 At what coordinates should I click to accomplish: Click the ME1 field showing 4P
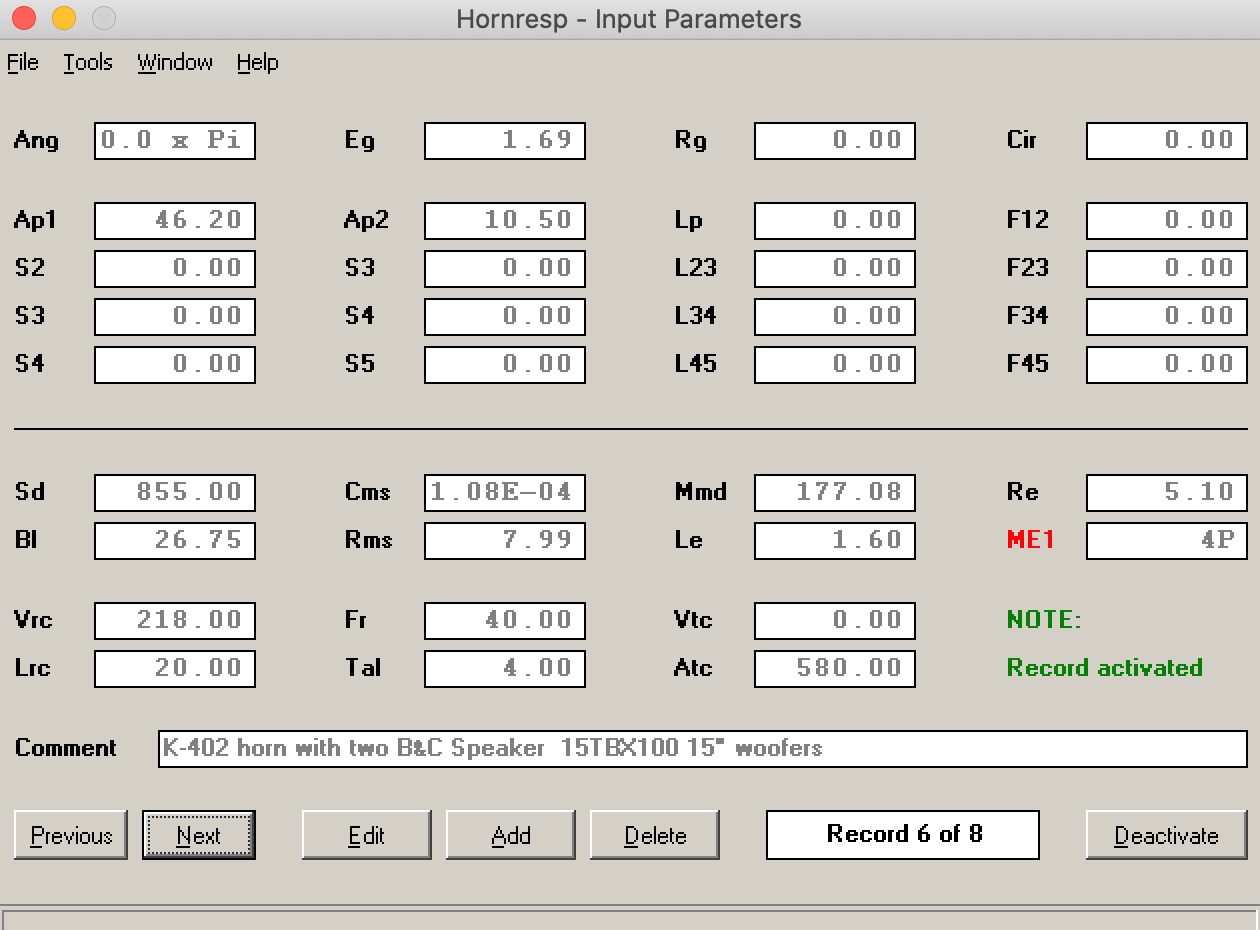[x=1167, y=541]
